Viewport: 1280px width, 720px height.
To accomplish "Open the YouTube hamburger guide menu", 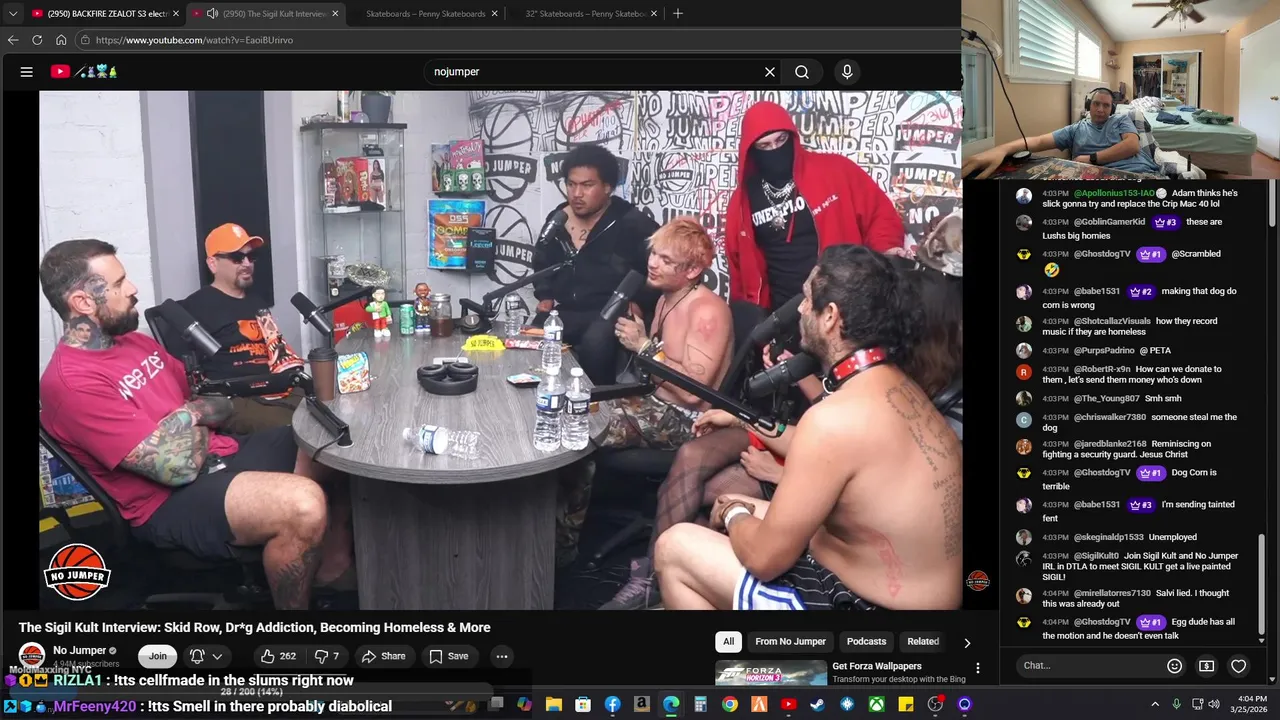I will pyautogui.click(x=27, y=72).
